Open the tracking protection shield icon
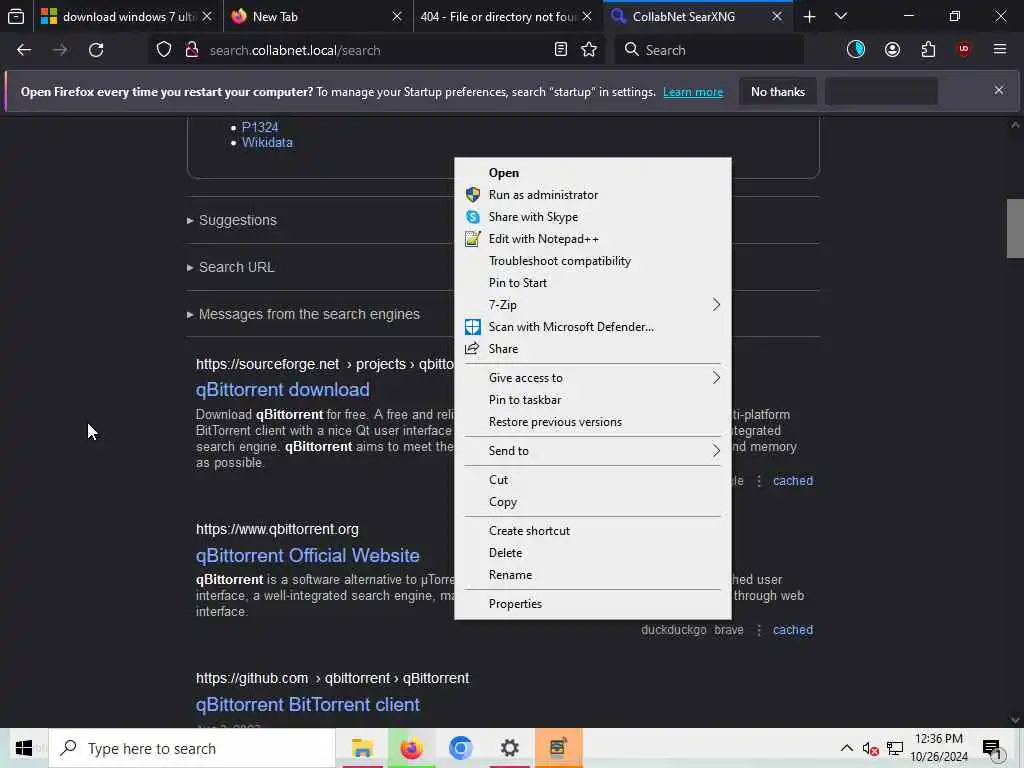This screenshot has height=768, width=1024. pos(164,50)
